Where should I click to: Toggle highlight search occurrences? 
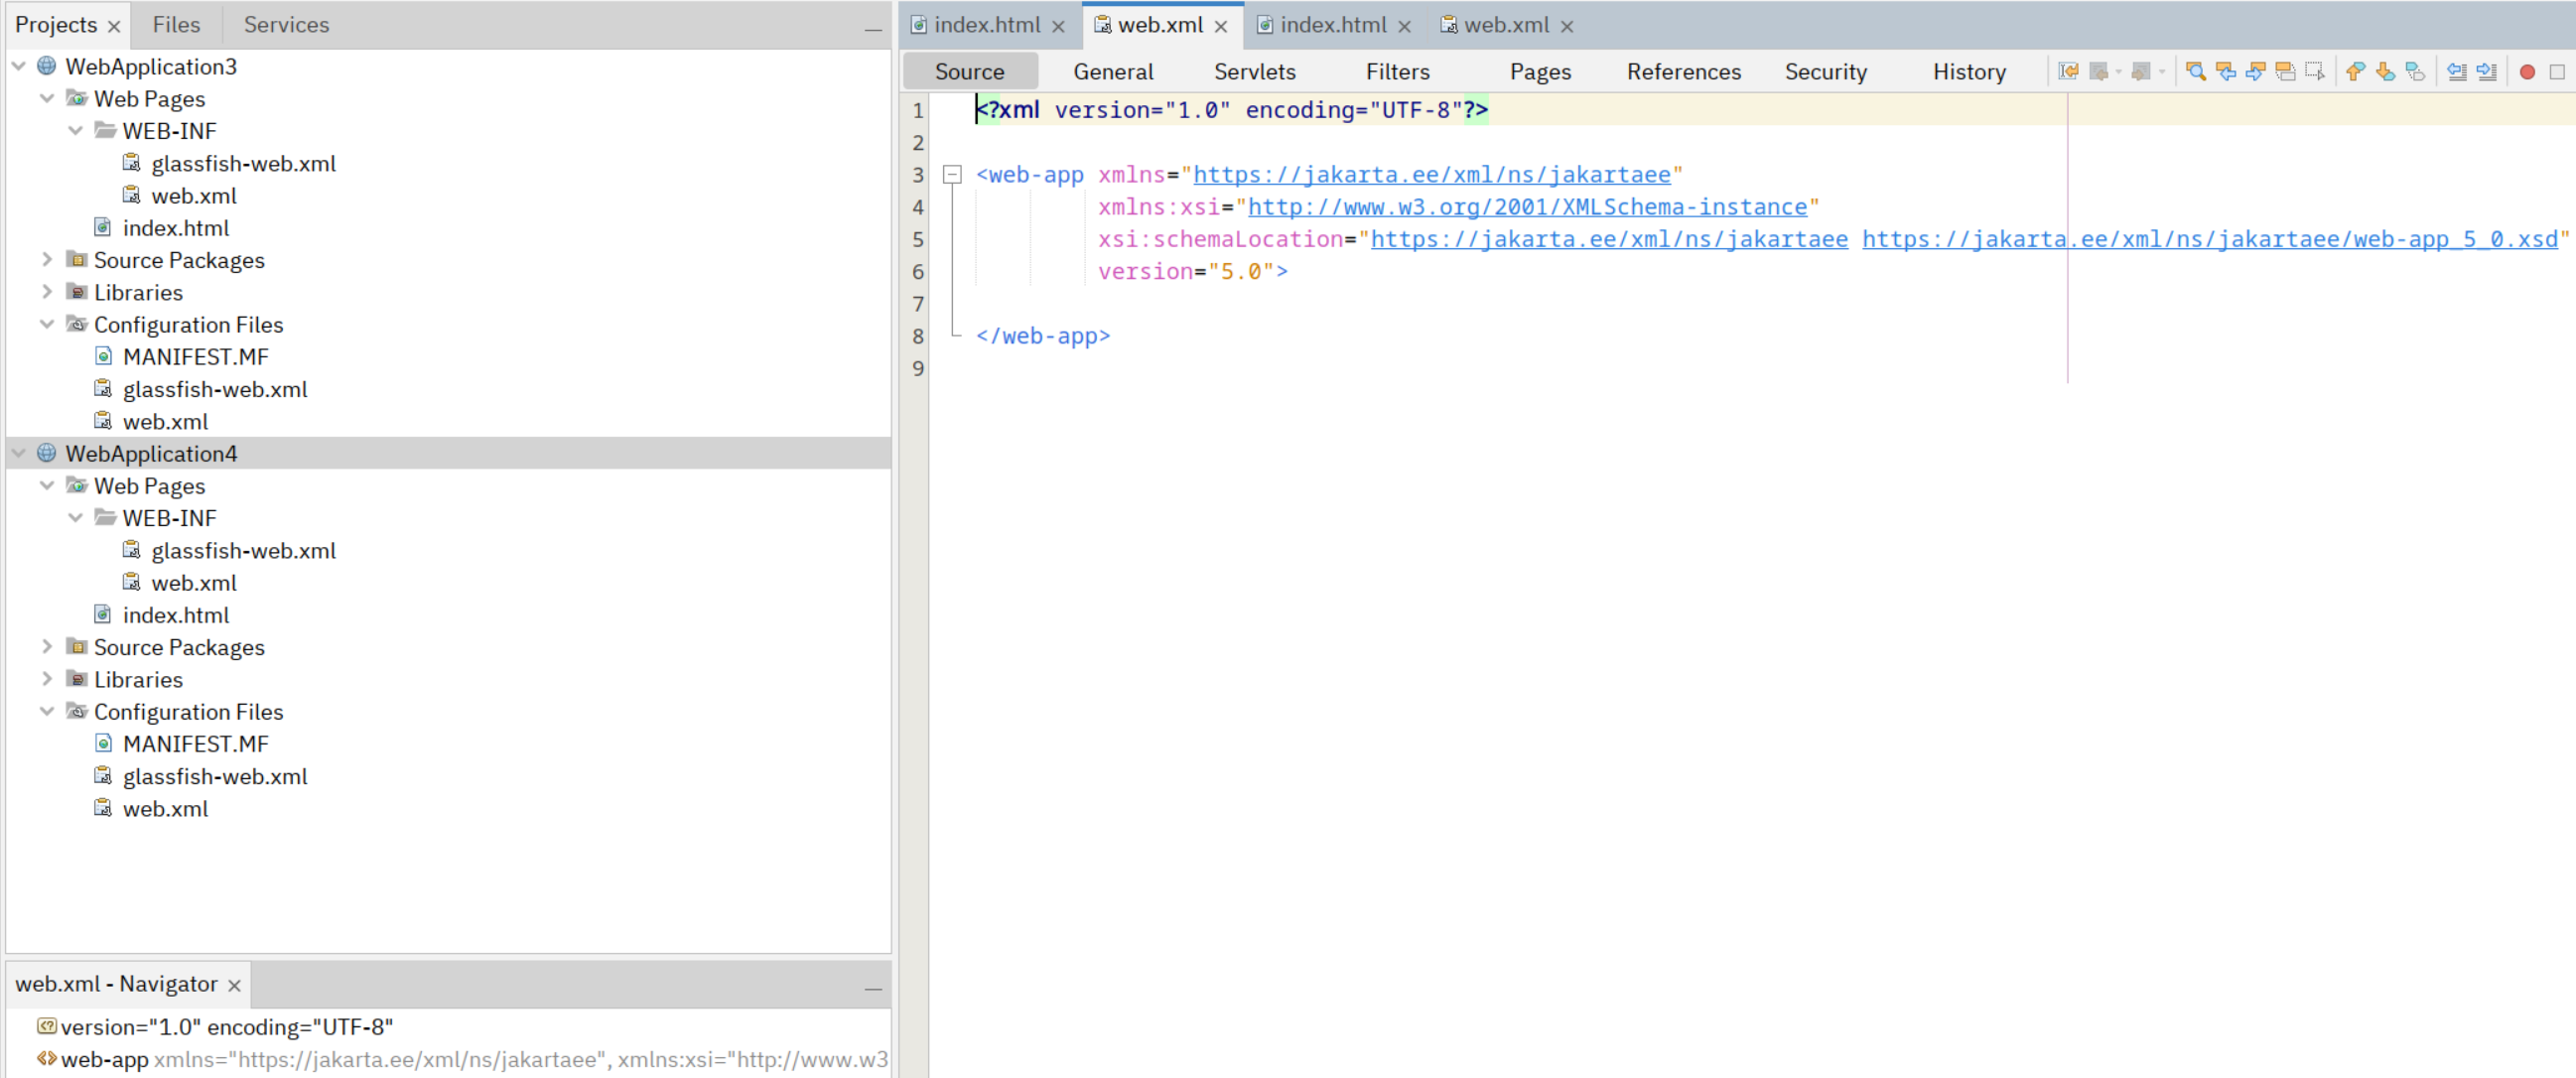2287,71
